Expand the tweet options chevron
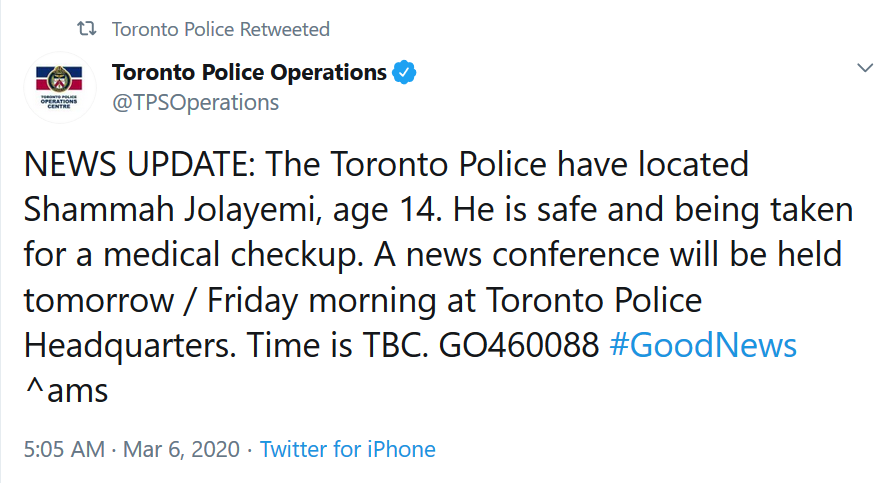 point(865,68)
